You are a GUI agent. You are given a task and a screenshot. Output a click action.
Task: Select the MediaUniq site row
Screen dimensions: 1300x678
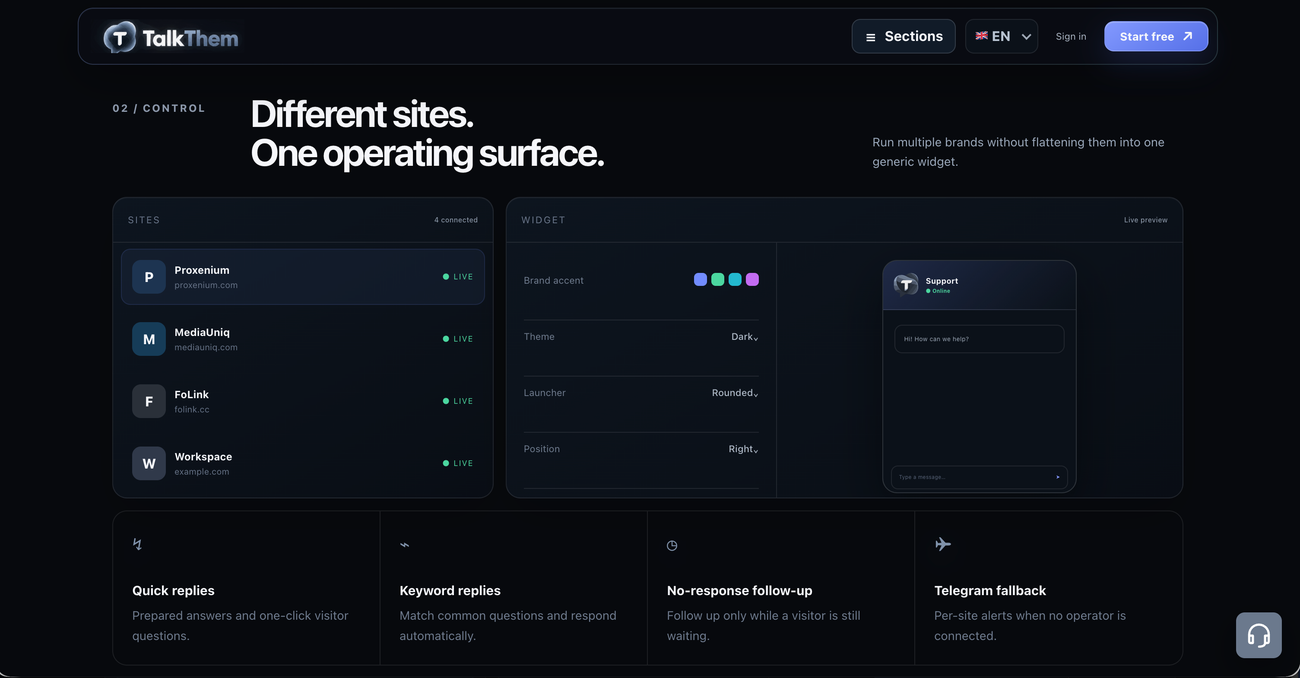303,339
